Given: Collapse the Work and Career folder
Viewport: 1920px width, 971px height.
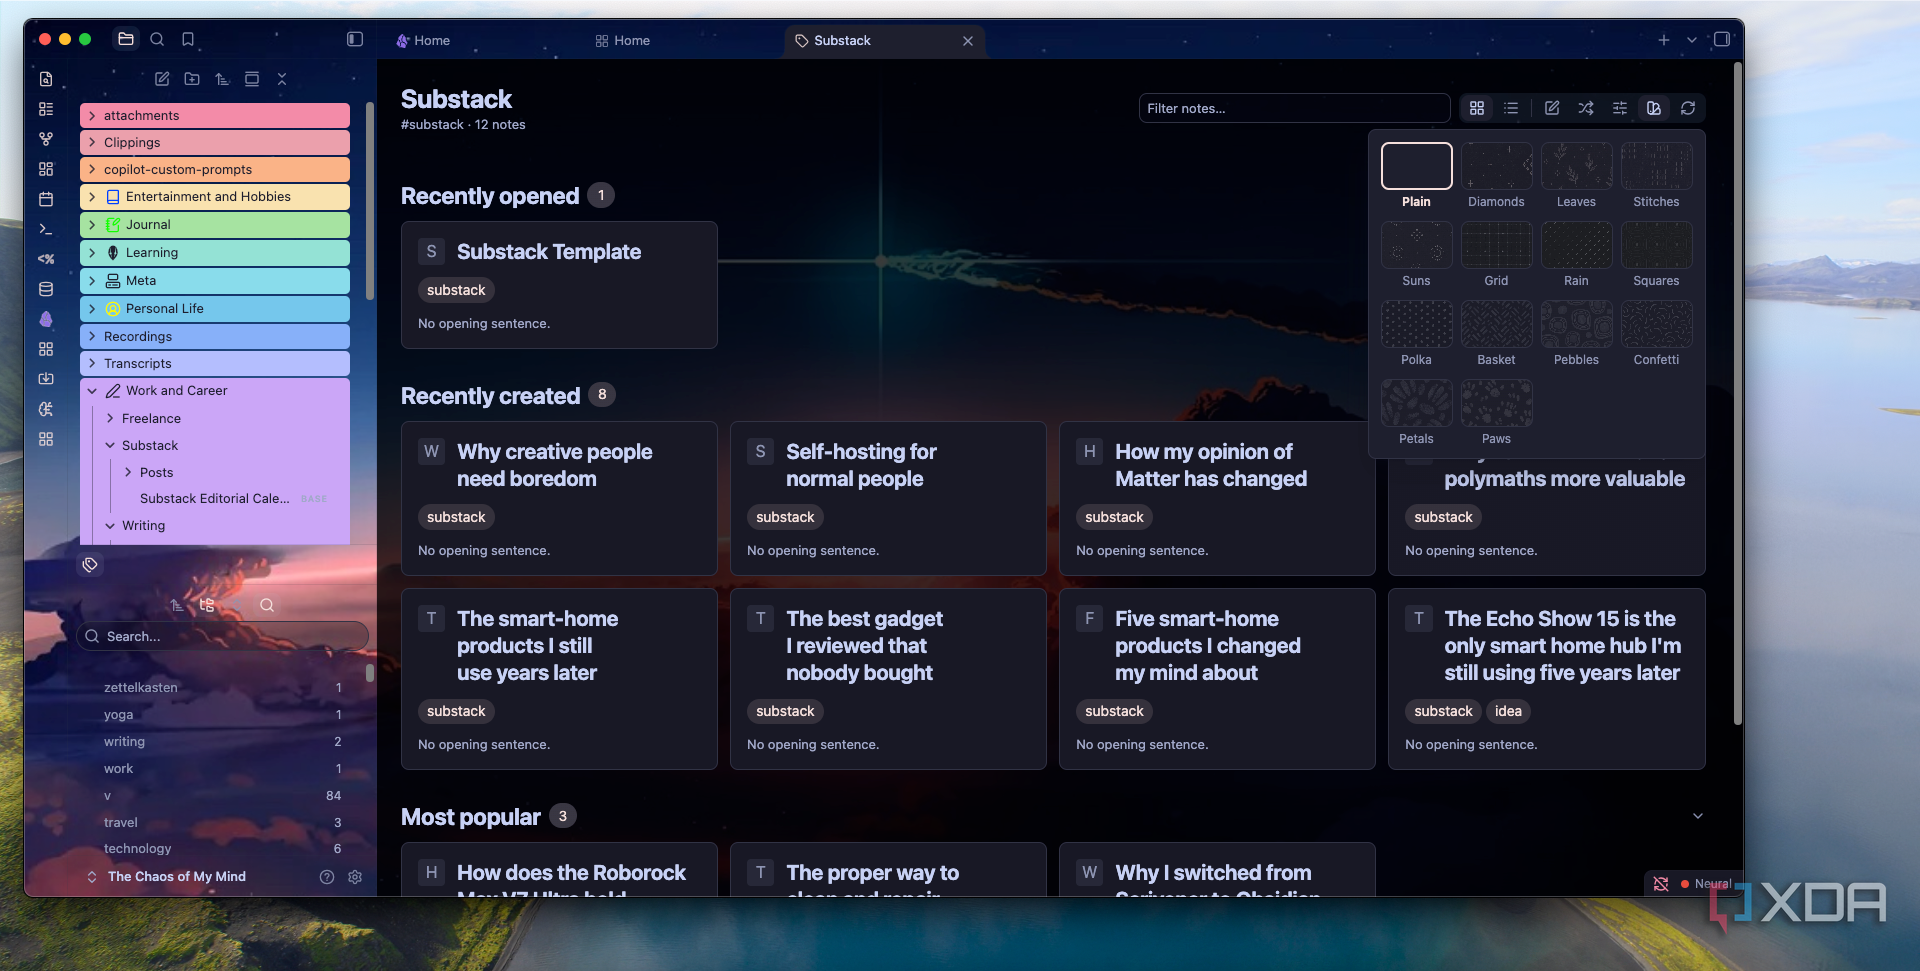Looking at the screenshot, I should point(92,391).
